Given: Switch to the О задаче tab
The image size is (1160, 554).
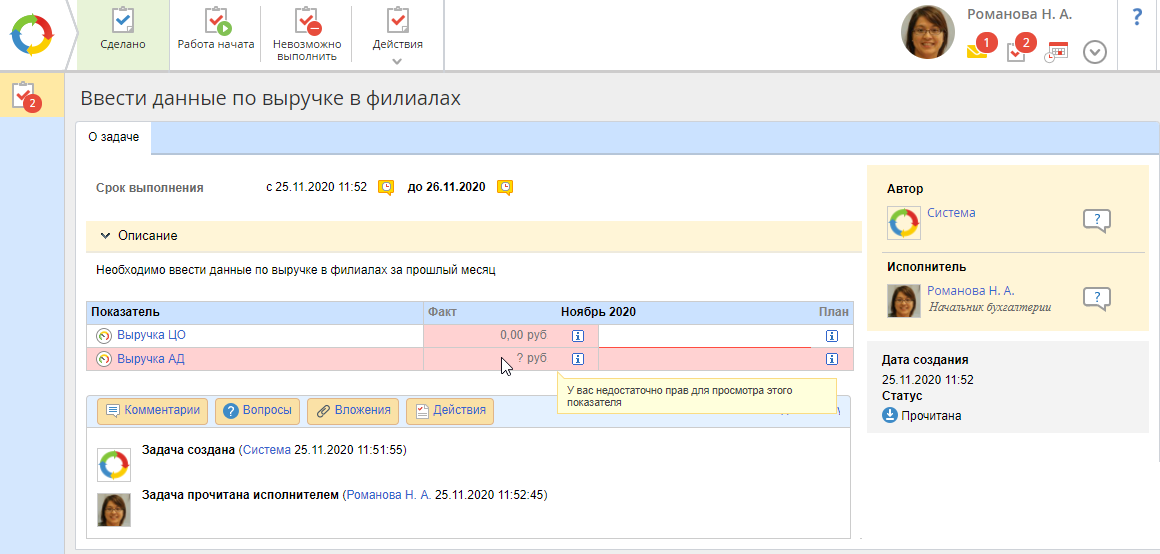Looking at the screenshot, I should pyautogui.click(x=113, y=138).
